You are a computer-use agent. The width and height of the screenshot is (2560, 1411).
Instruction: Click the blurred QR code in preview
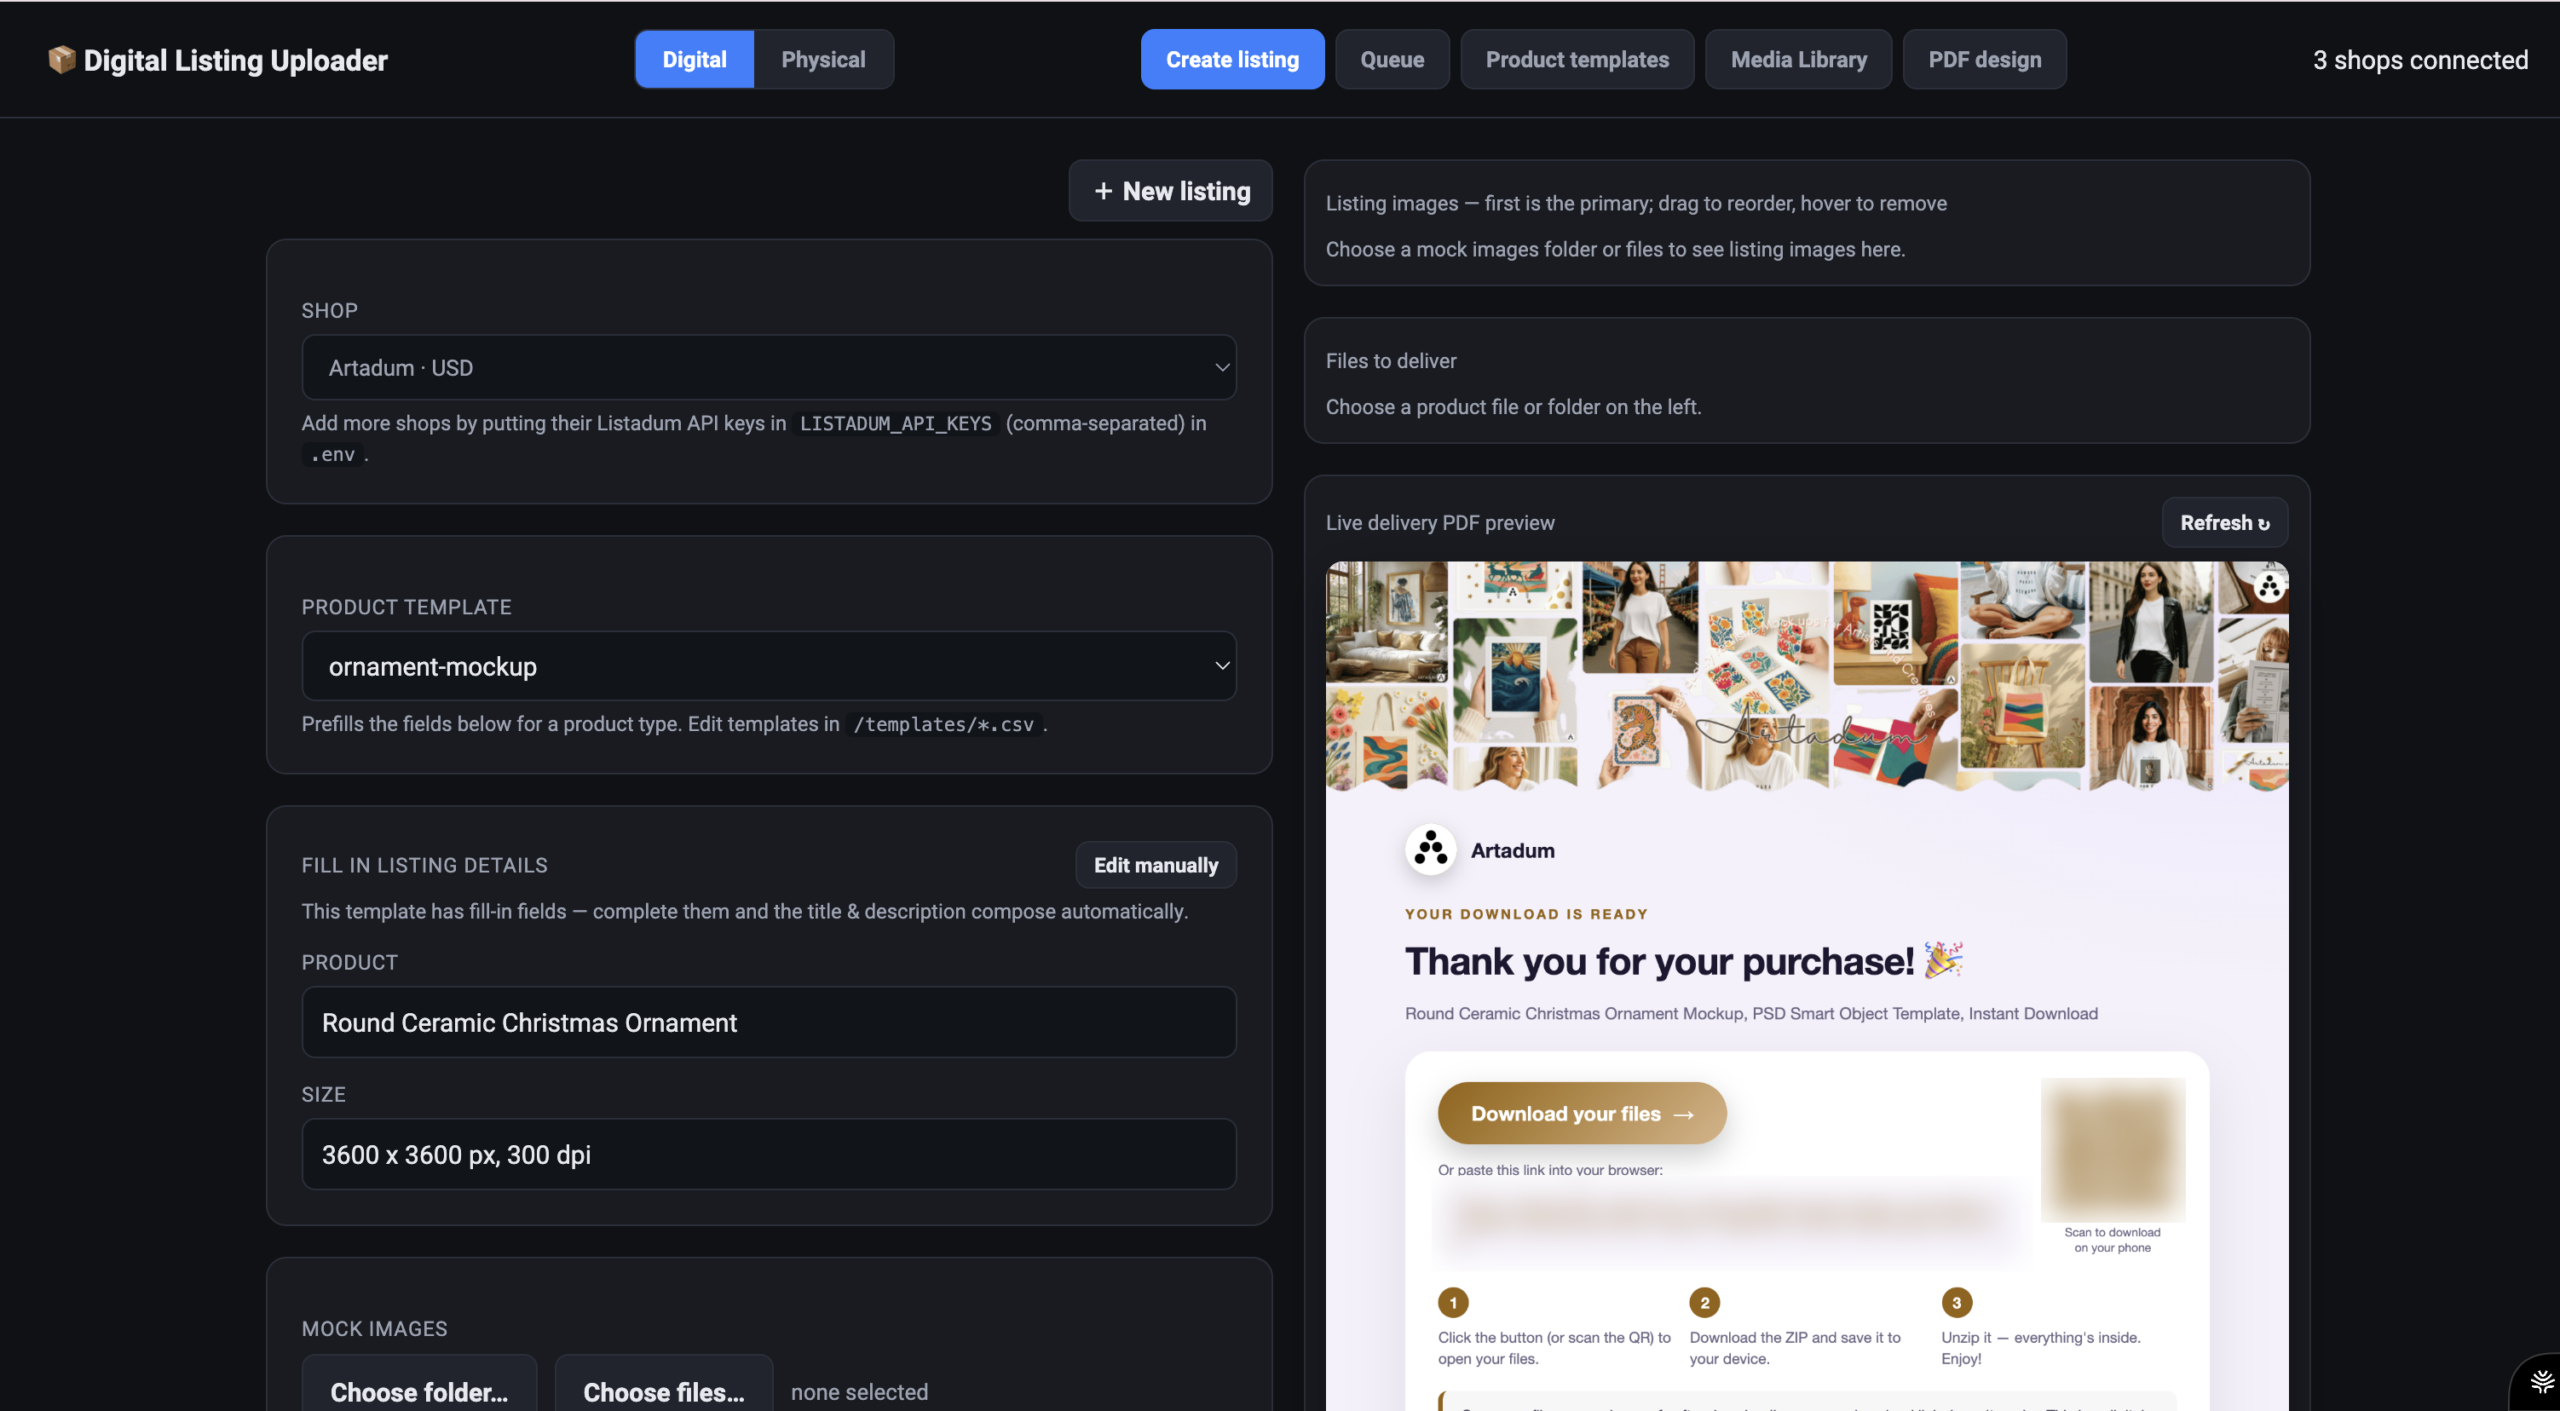click(x=2112, y=1149)
